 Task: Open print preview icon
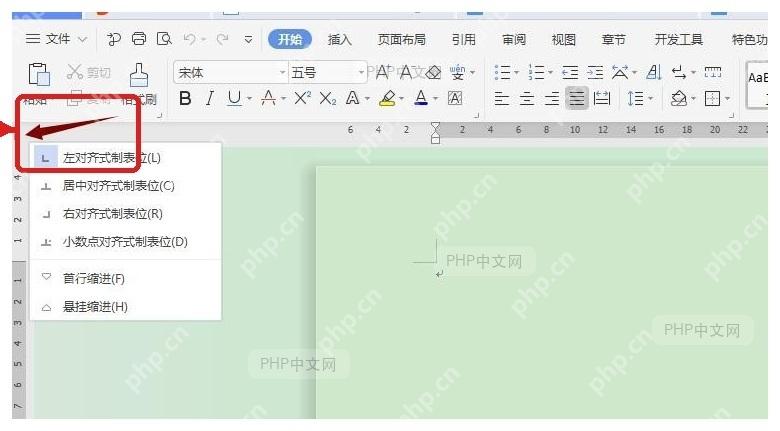click(x=164, y=39)
